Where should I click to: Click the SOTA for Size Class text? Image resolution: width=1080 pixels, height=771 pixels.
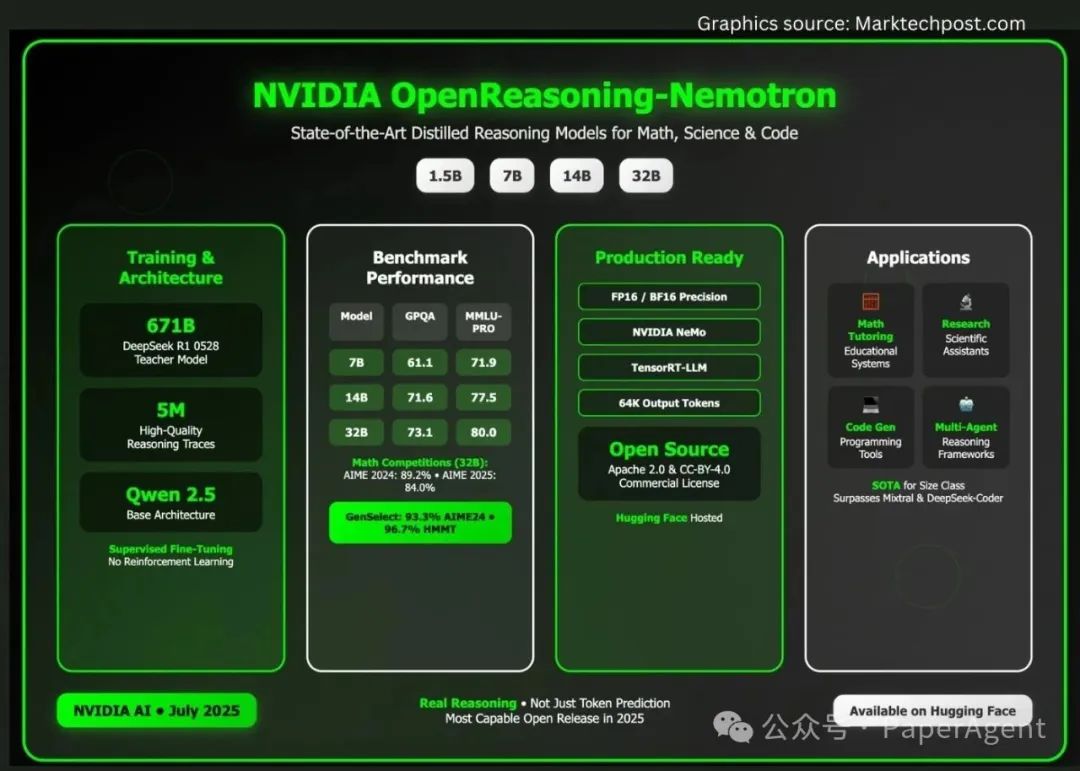pyautogui.click(x=918, y=485)
